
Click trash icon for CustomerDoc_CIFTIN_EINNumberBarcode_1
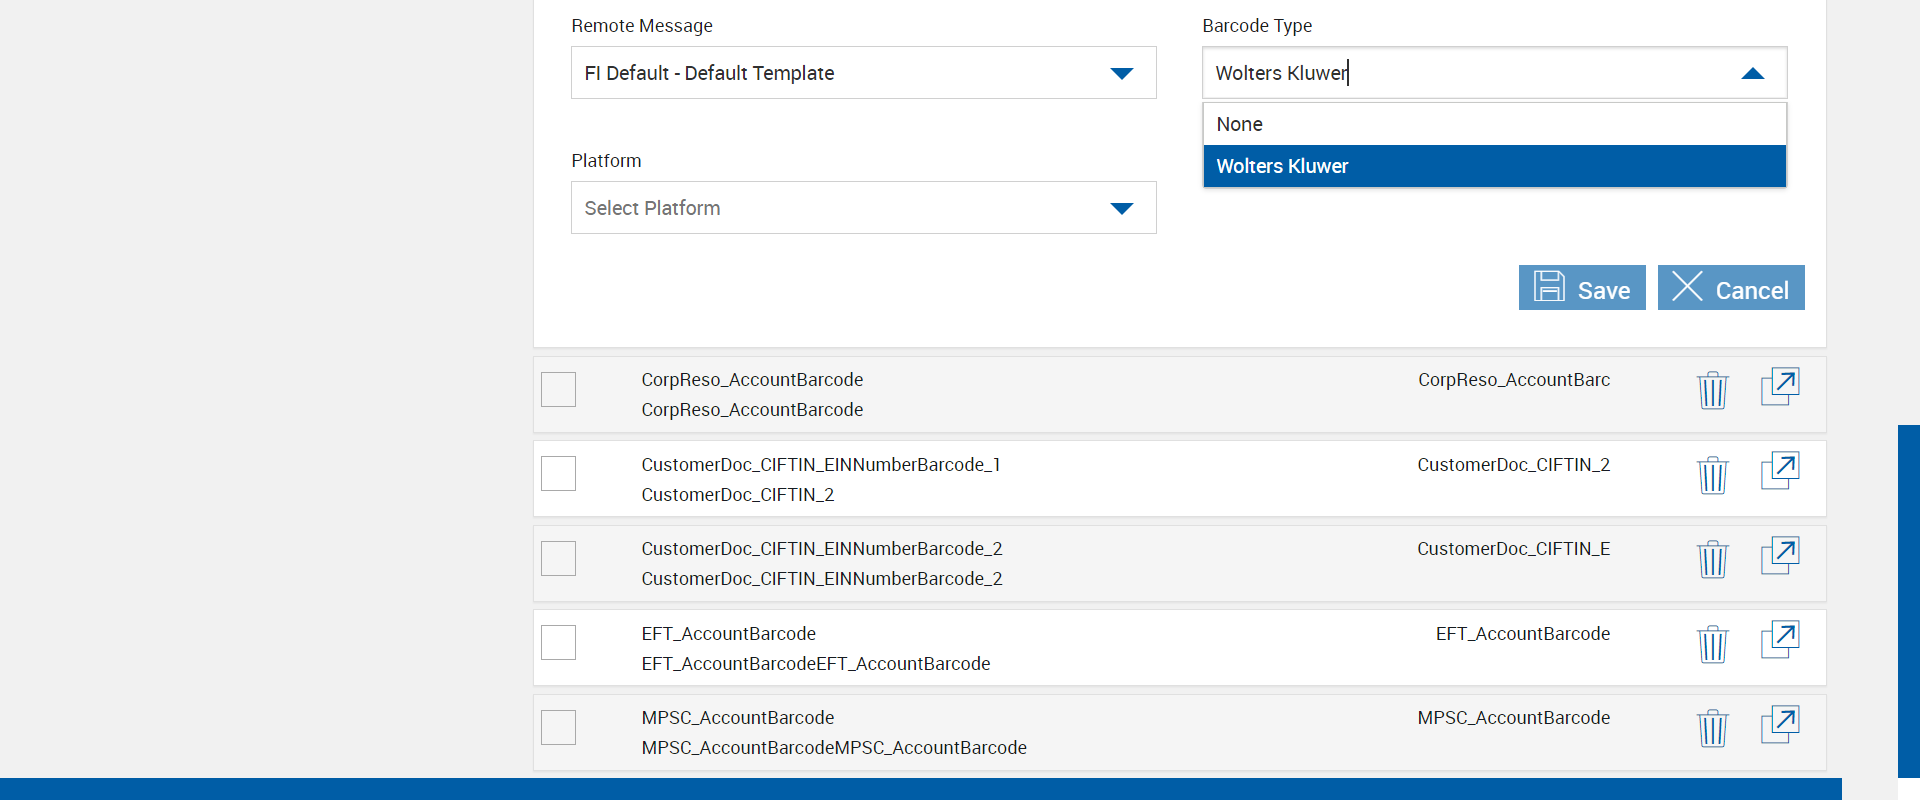coord(1712,475)
